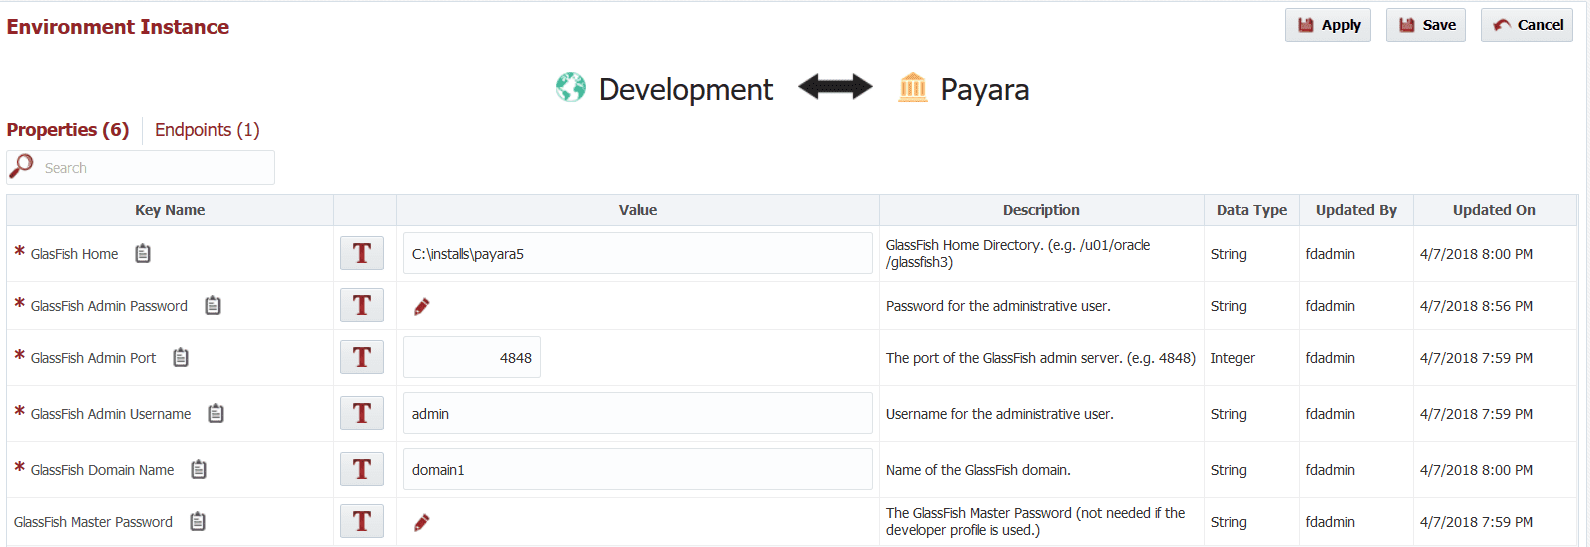Click the T button in GlassFish Admin Password row
The height and width of the screenshot is (547, 1590).
point(362,306)
